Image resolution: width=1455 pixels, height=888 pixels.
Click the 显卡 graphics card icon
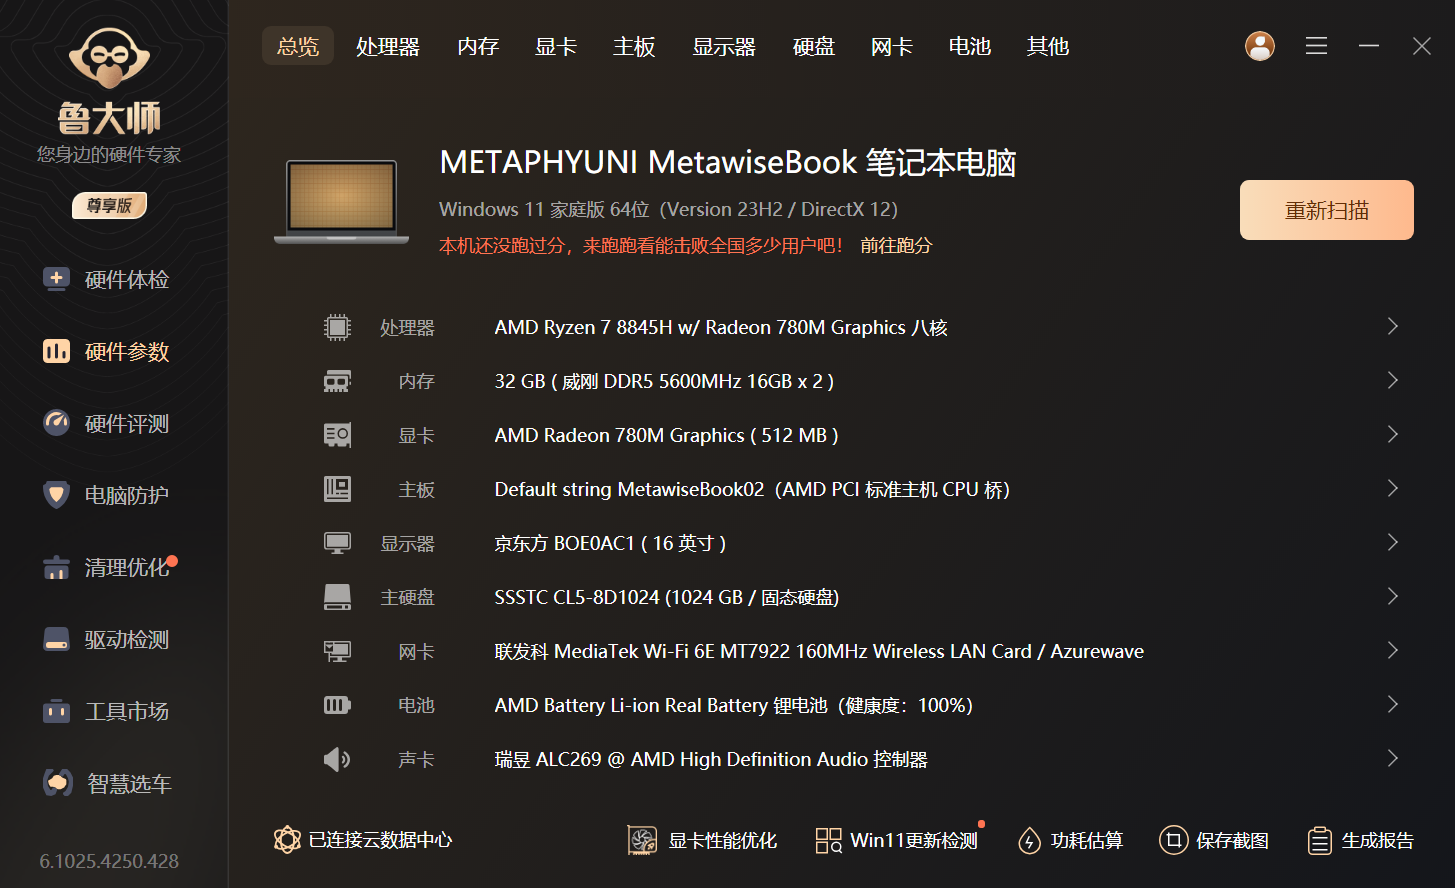point(337,435)
